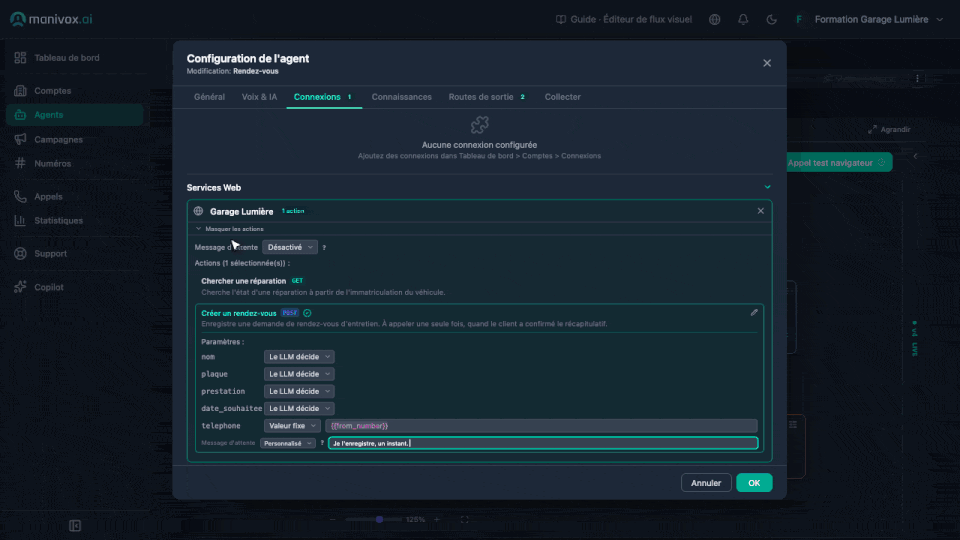960x540 pixels.
Task: Deselect the Créer un rendez-vous action
Action: [x=307, y=313]
